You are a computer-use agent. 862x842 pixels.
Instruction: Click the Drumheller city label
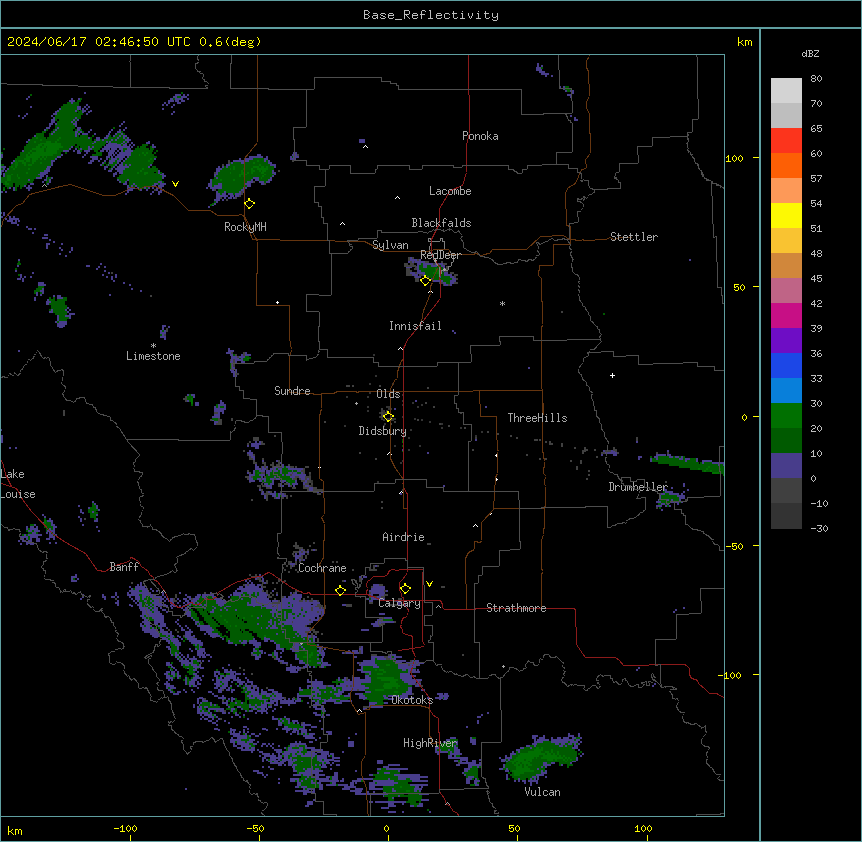[x=638, y=487]
